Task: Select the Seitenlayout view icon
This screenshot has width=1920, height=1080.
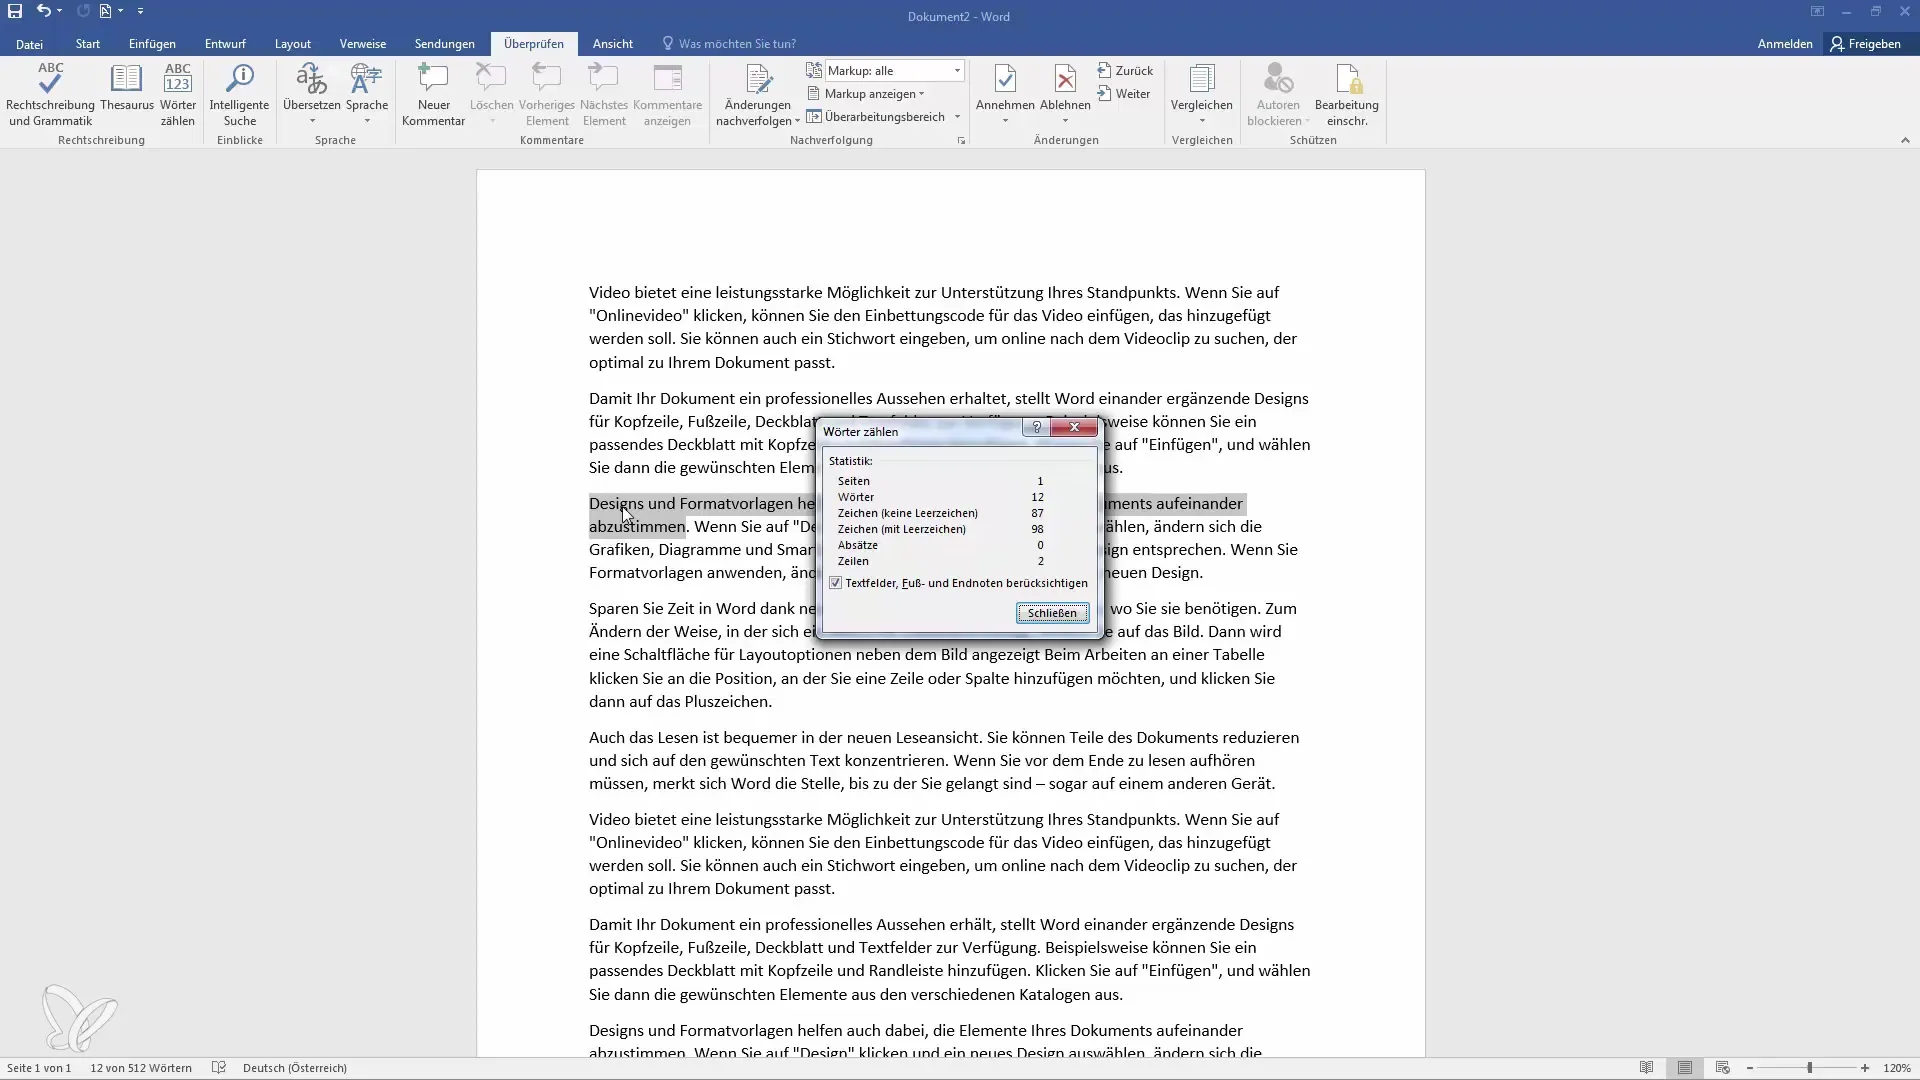Action: pyautogui.click(x=1685, y=1068)
